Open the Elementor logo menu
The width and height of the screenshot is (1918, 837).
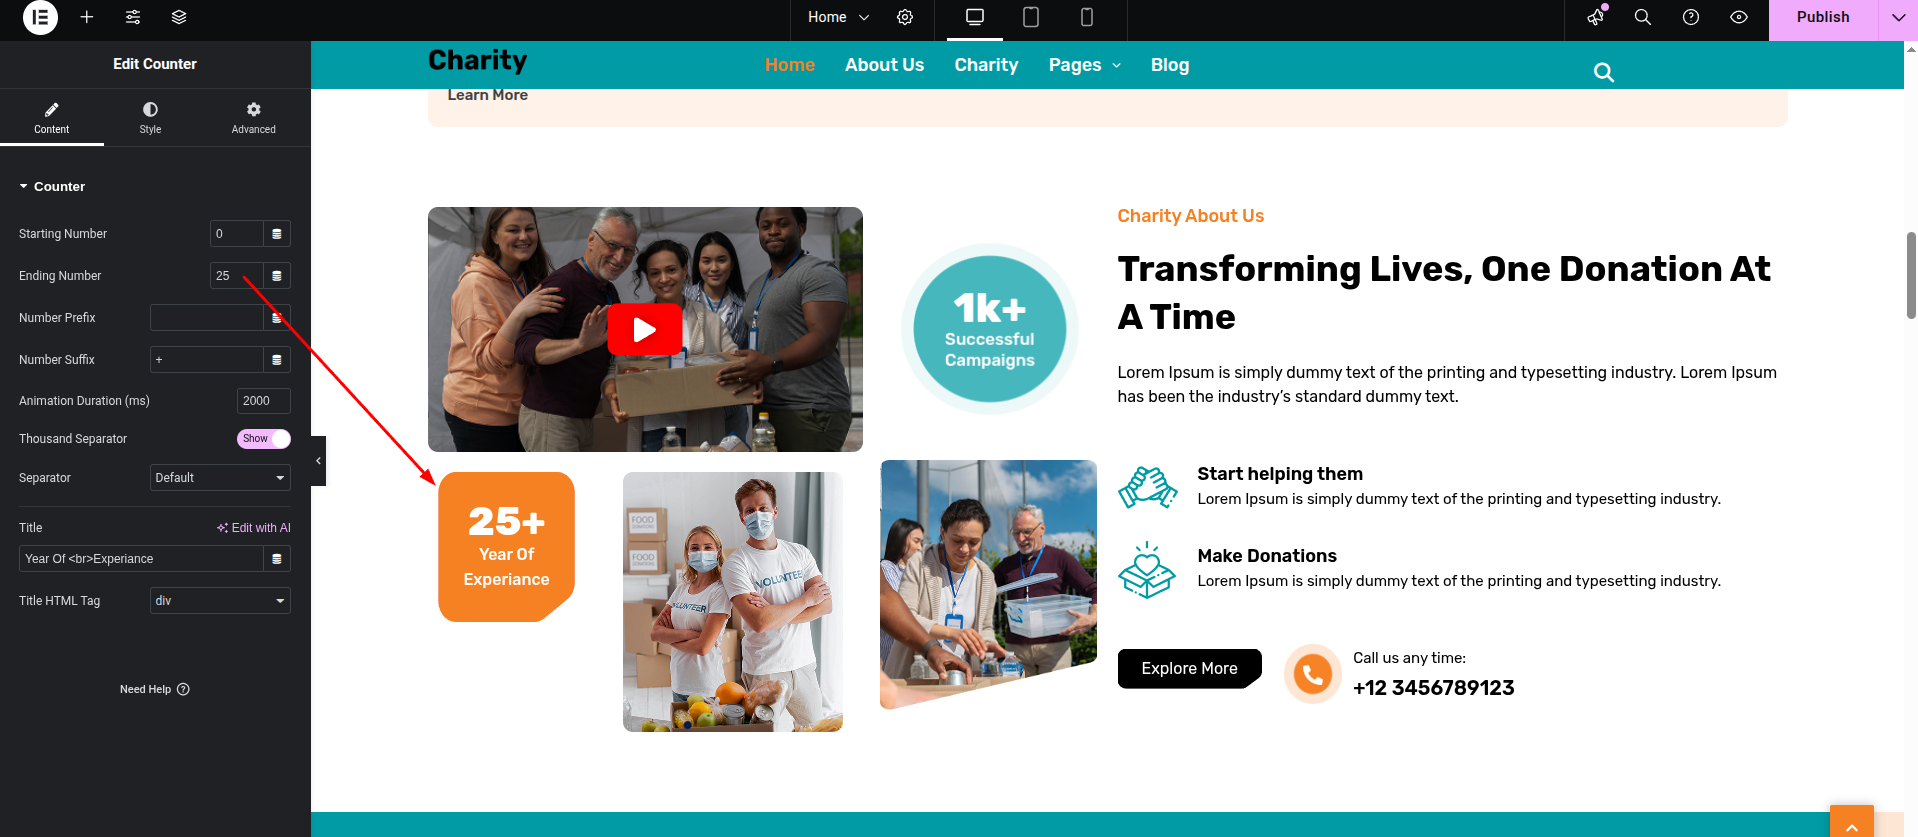pyautogui.click(x=40, y=17)
